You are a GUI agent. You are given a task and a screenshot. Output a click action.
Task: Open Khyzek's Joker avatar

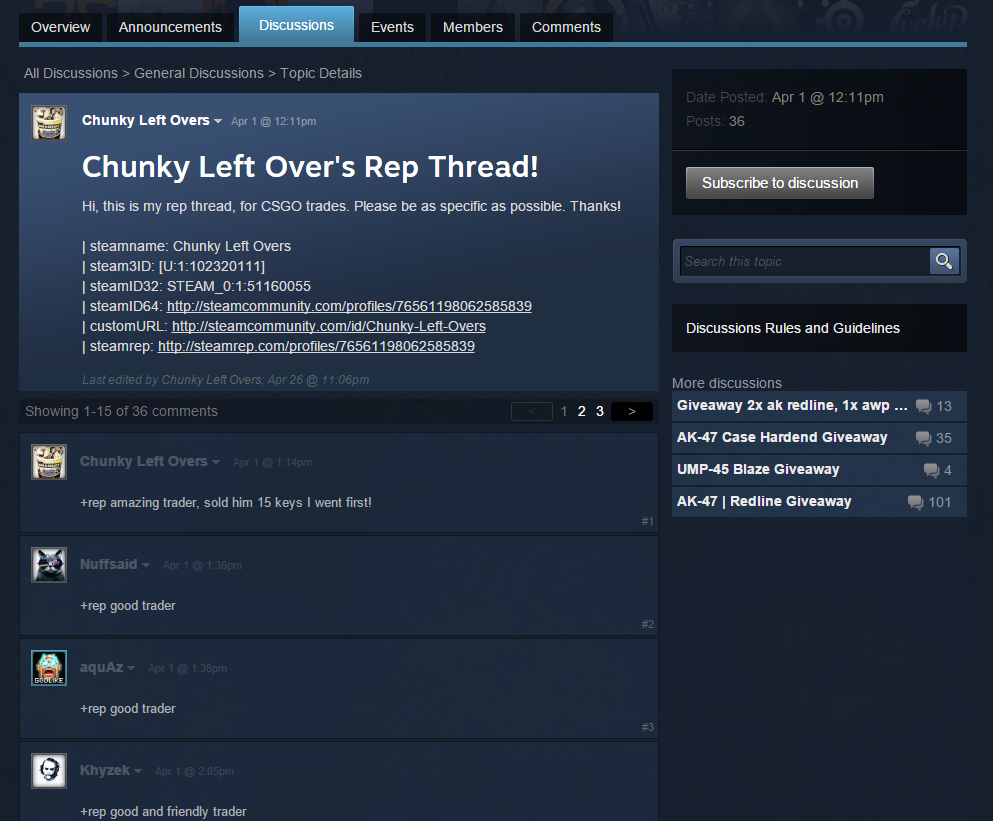(49, 771)
